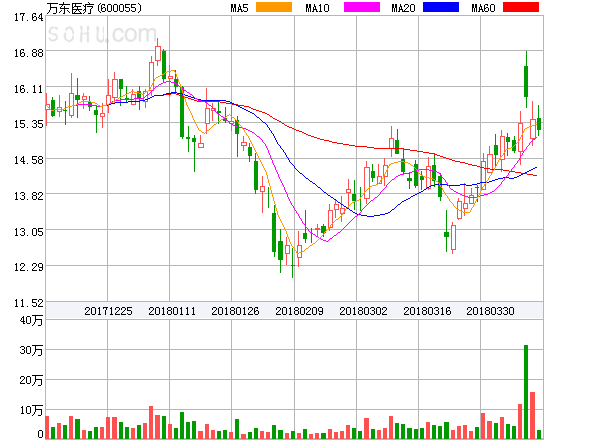This screenshot has height=440, width=600.
Task: Click the 13.82 price axis label
Action: (29, 196)
